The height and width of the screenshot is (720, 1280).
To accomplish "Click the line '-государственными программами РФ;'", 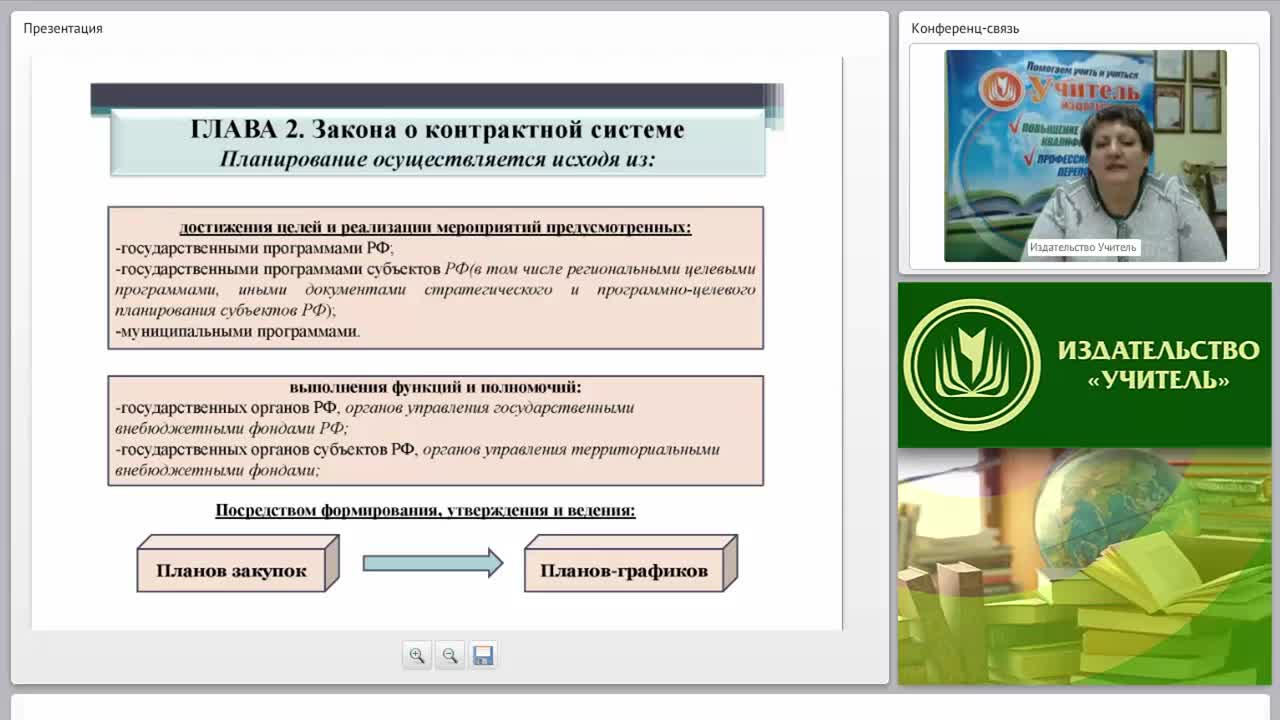I will (255, 248).
